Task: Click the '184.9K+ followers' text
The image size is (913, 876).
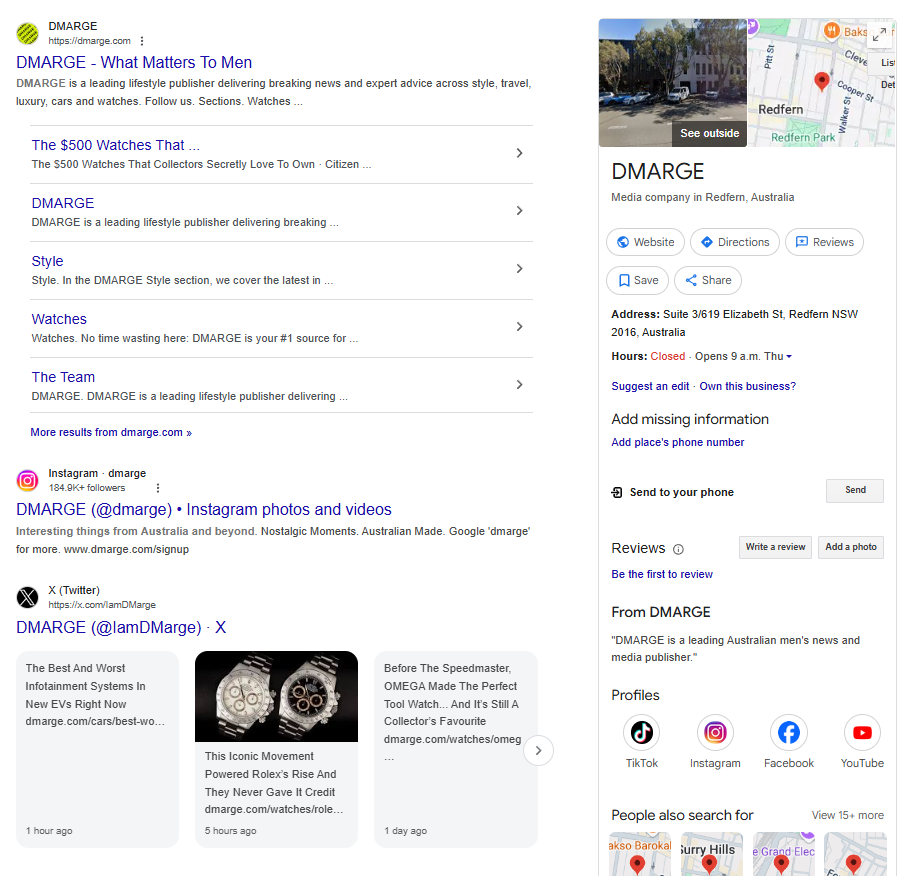Action: 87,488
